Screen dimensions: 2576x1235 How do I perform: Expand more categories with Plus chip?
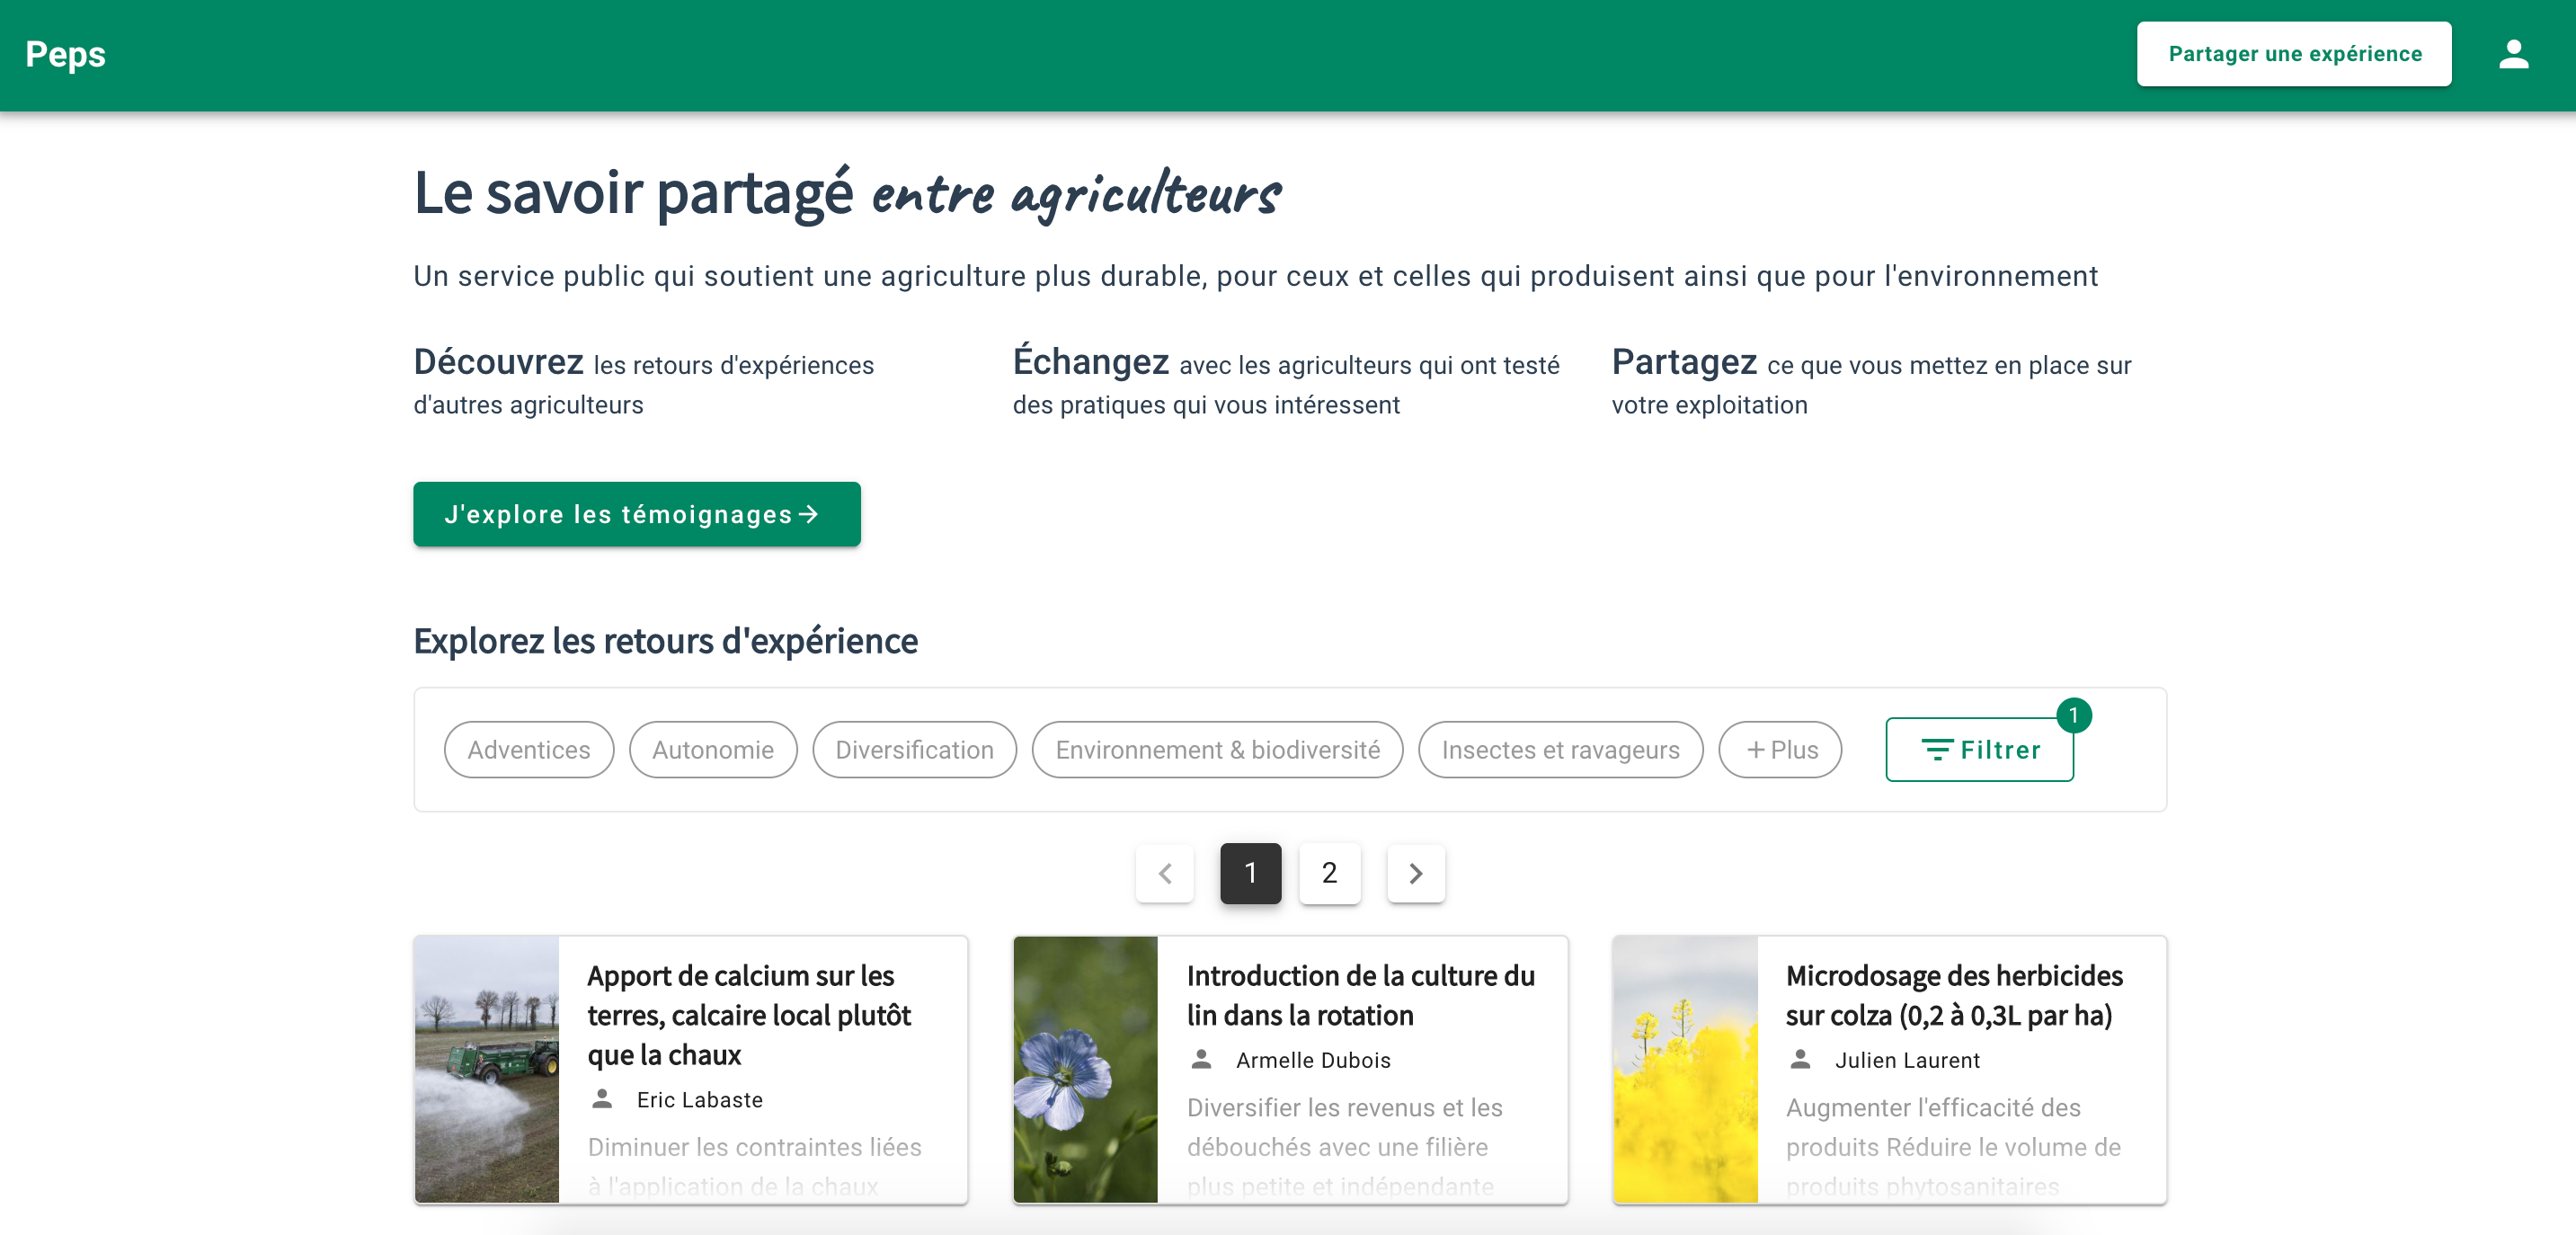coord(1780,750)
